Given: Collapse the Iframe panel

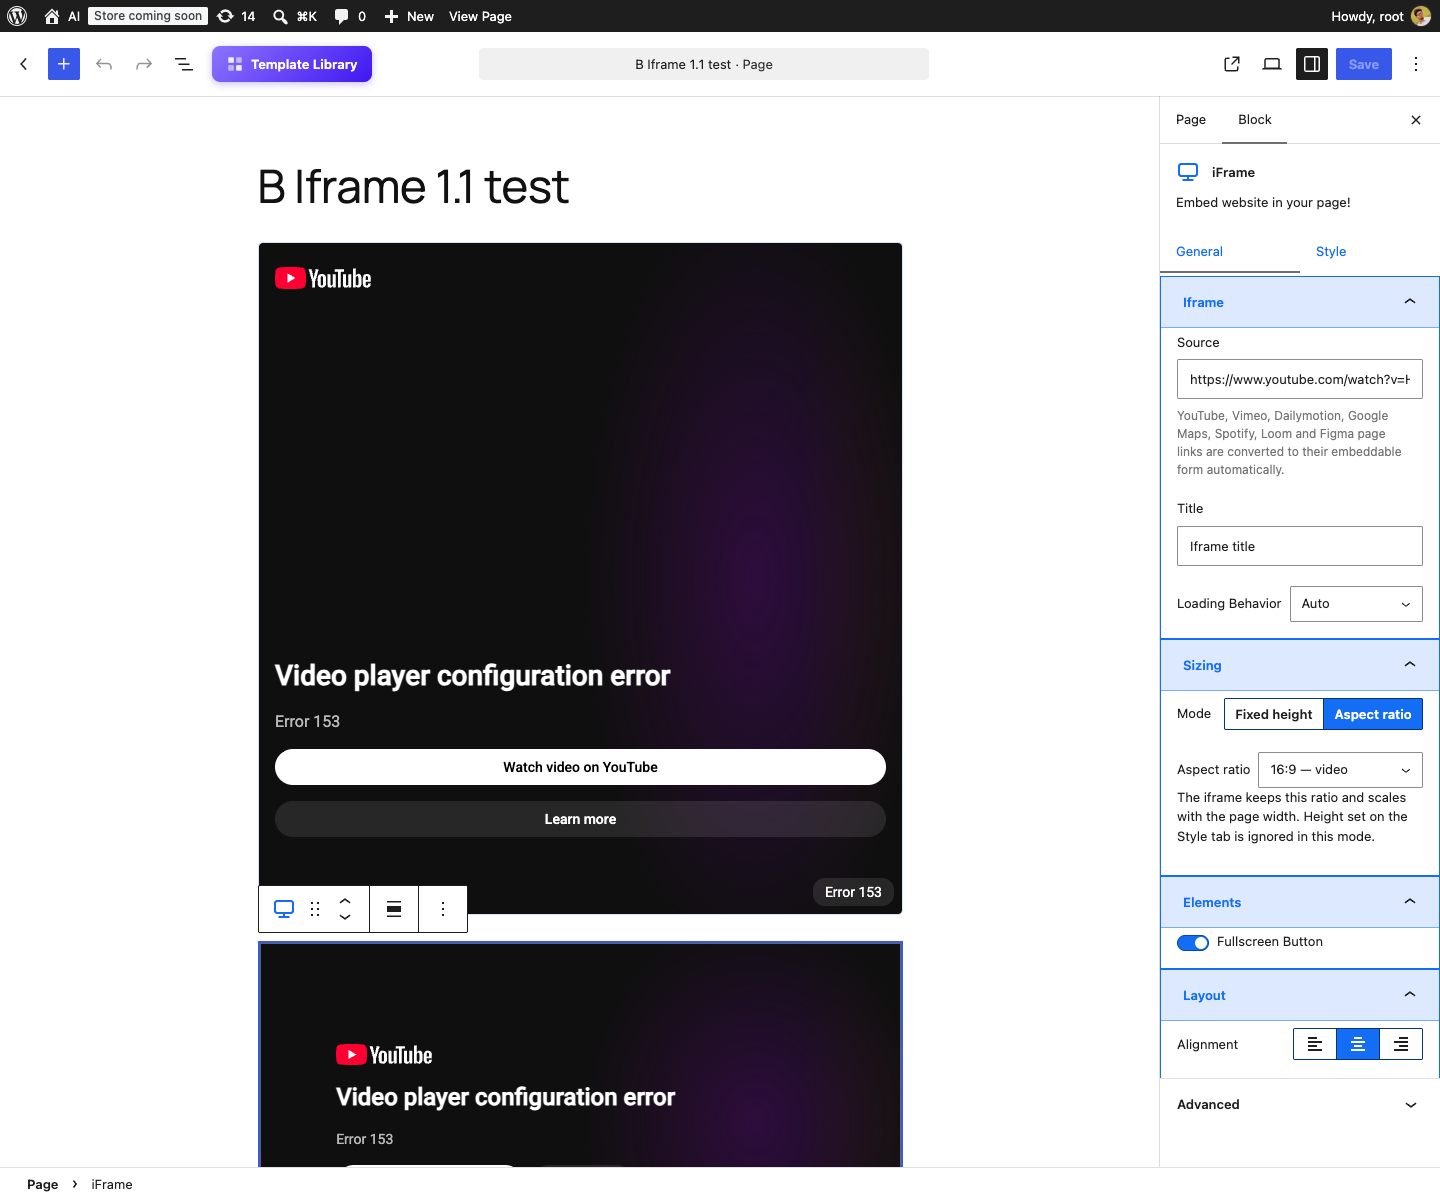Looking at the screenshot, I should [x=1300, y=302].
